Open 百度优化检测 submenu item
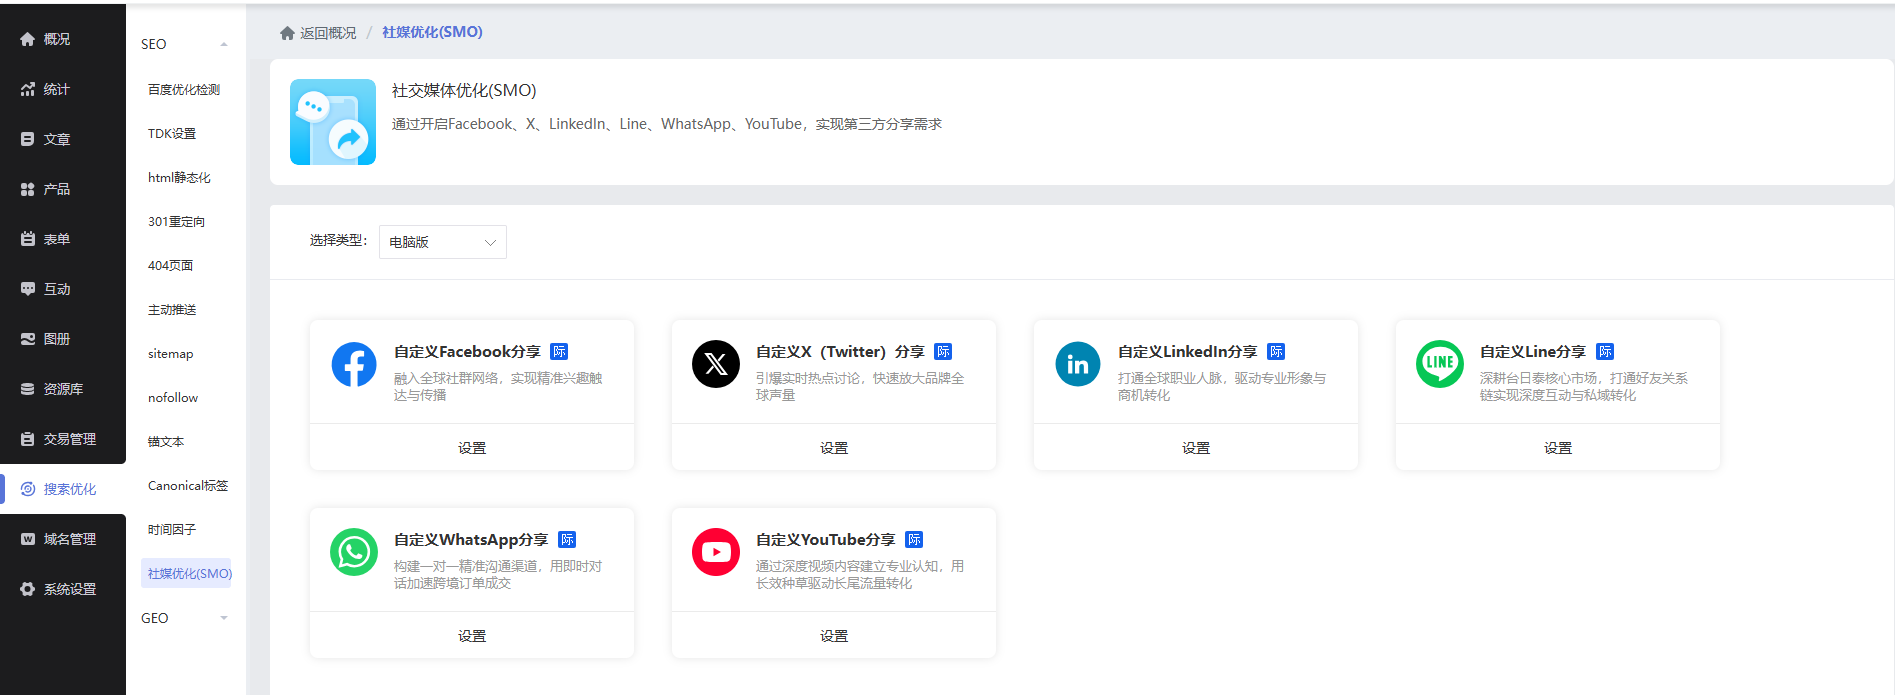This screenshot has height=695, width=1895. click(x=184, y=90)
